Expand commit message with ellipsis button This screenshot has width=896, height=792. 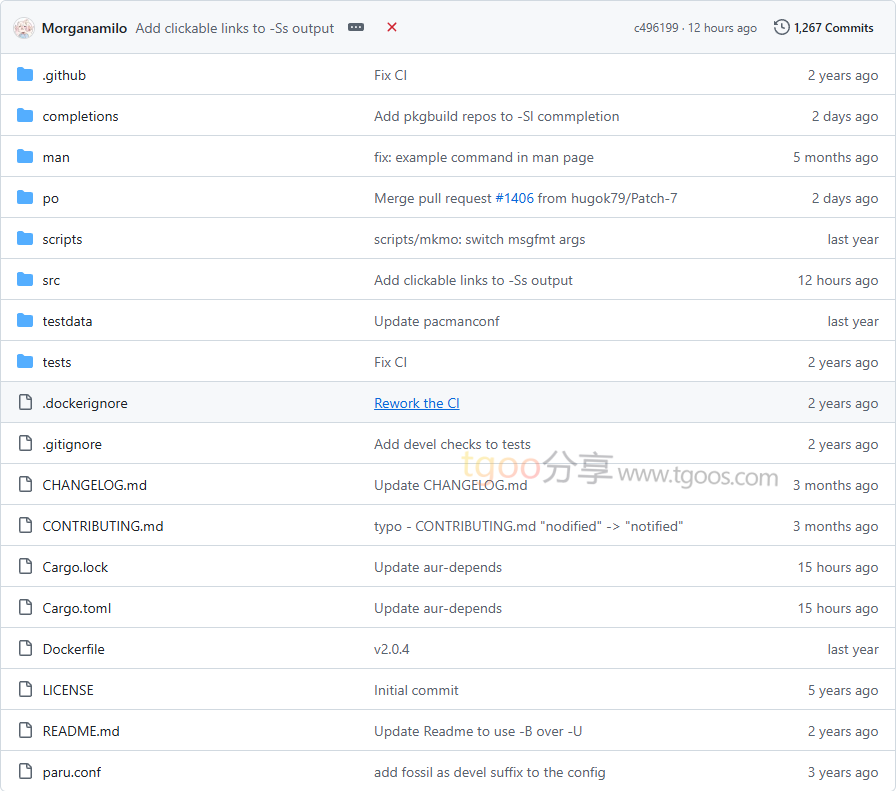pos(356,28)
